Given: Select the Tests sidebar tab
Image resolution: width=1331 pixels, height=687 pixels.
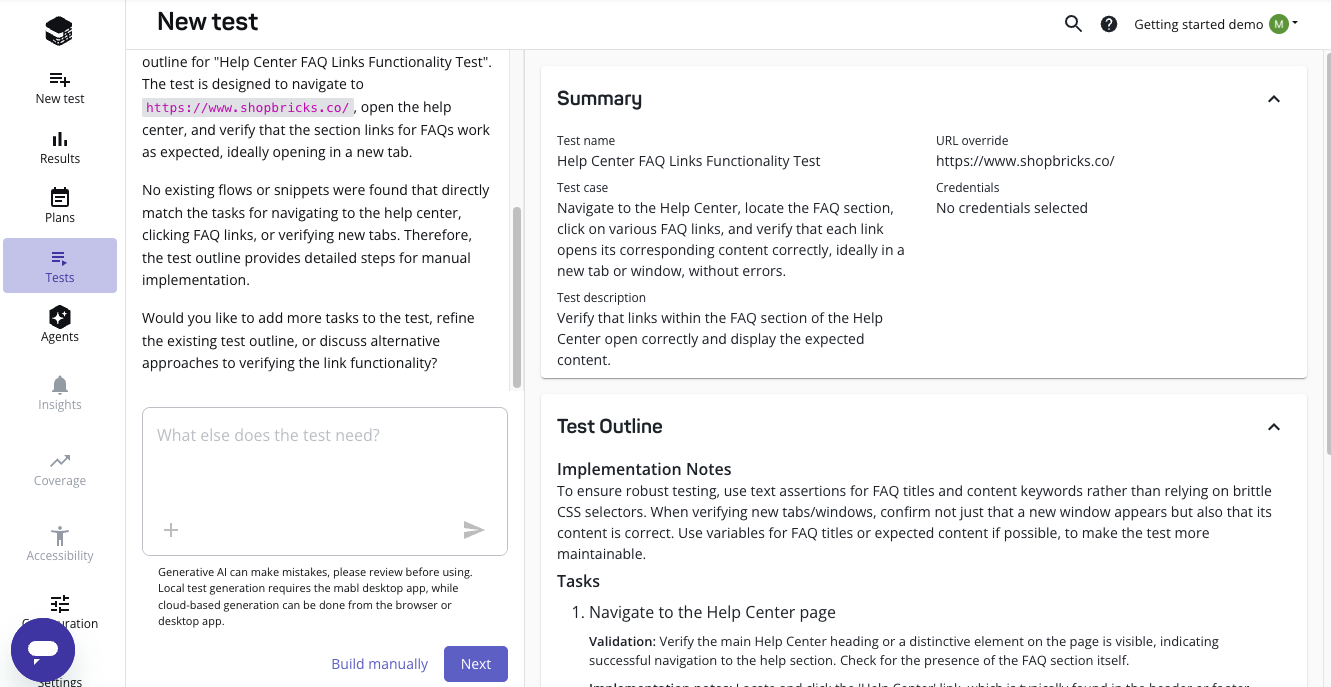Looking at the screenshot, I should tap(60, 265).
